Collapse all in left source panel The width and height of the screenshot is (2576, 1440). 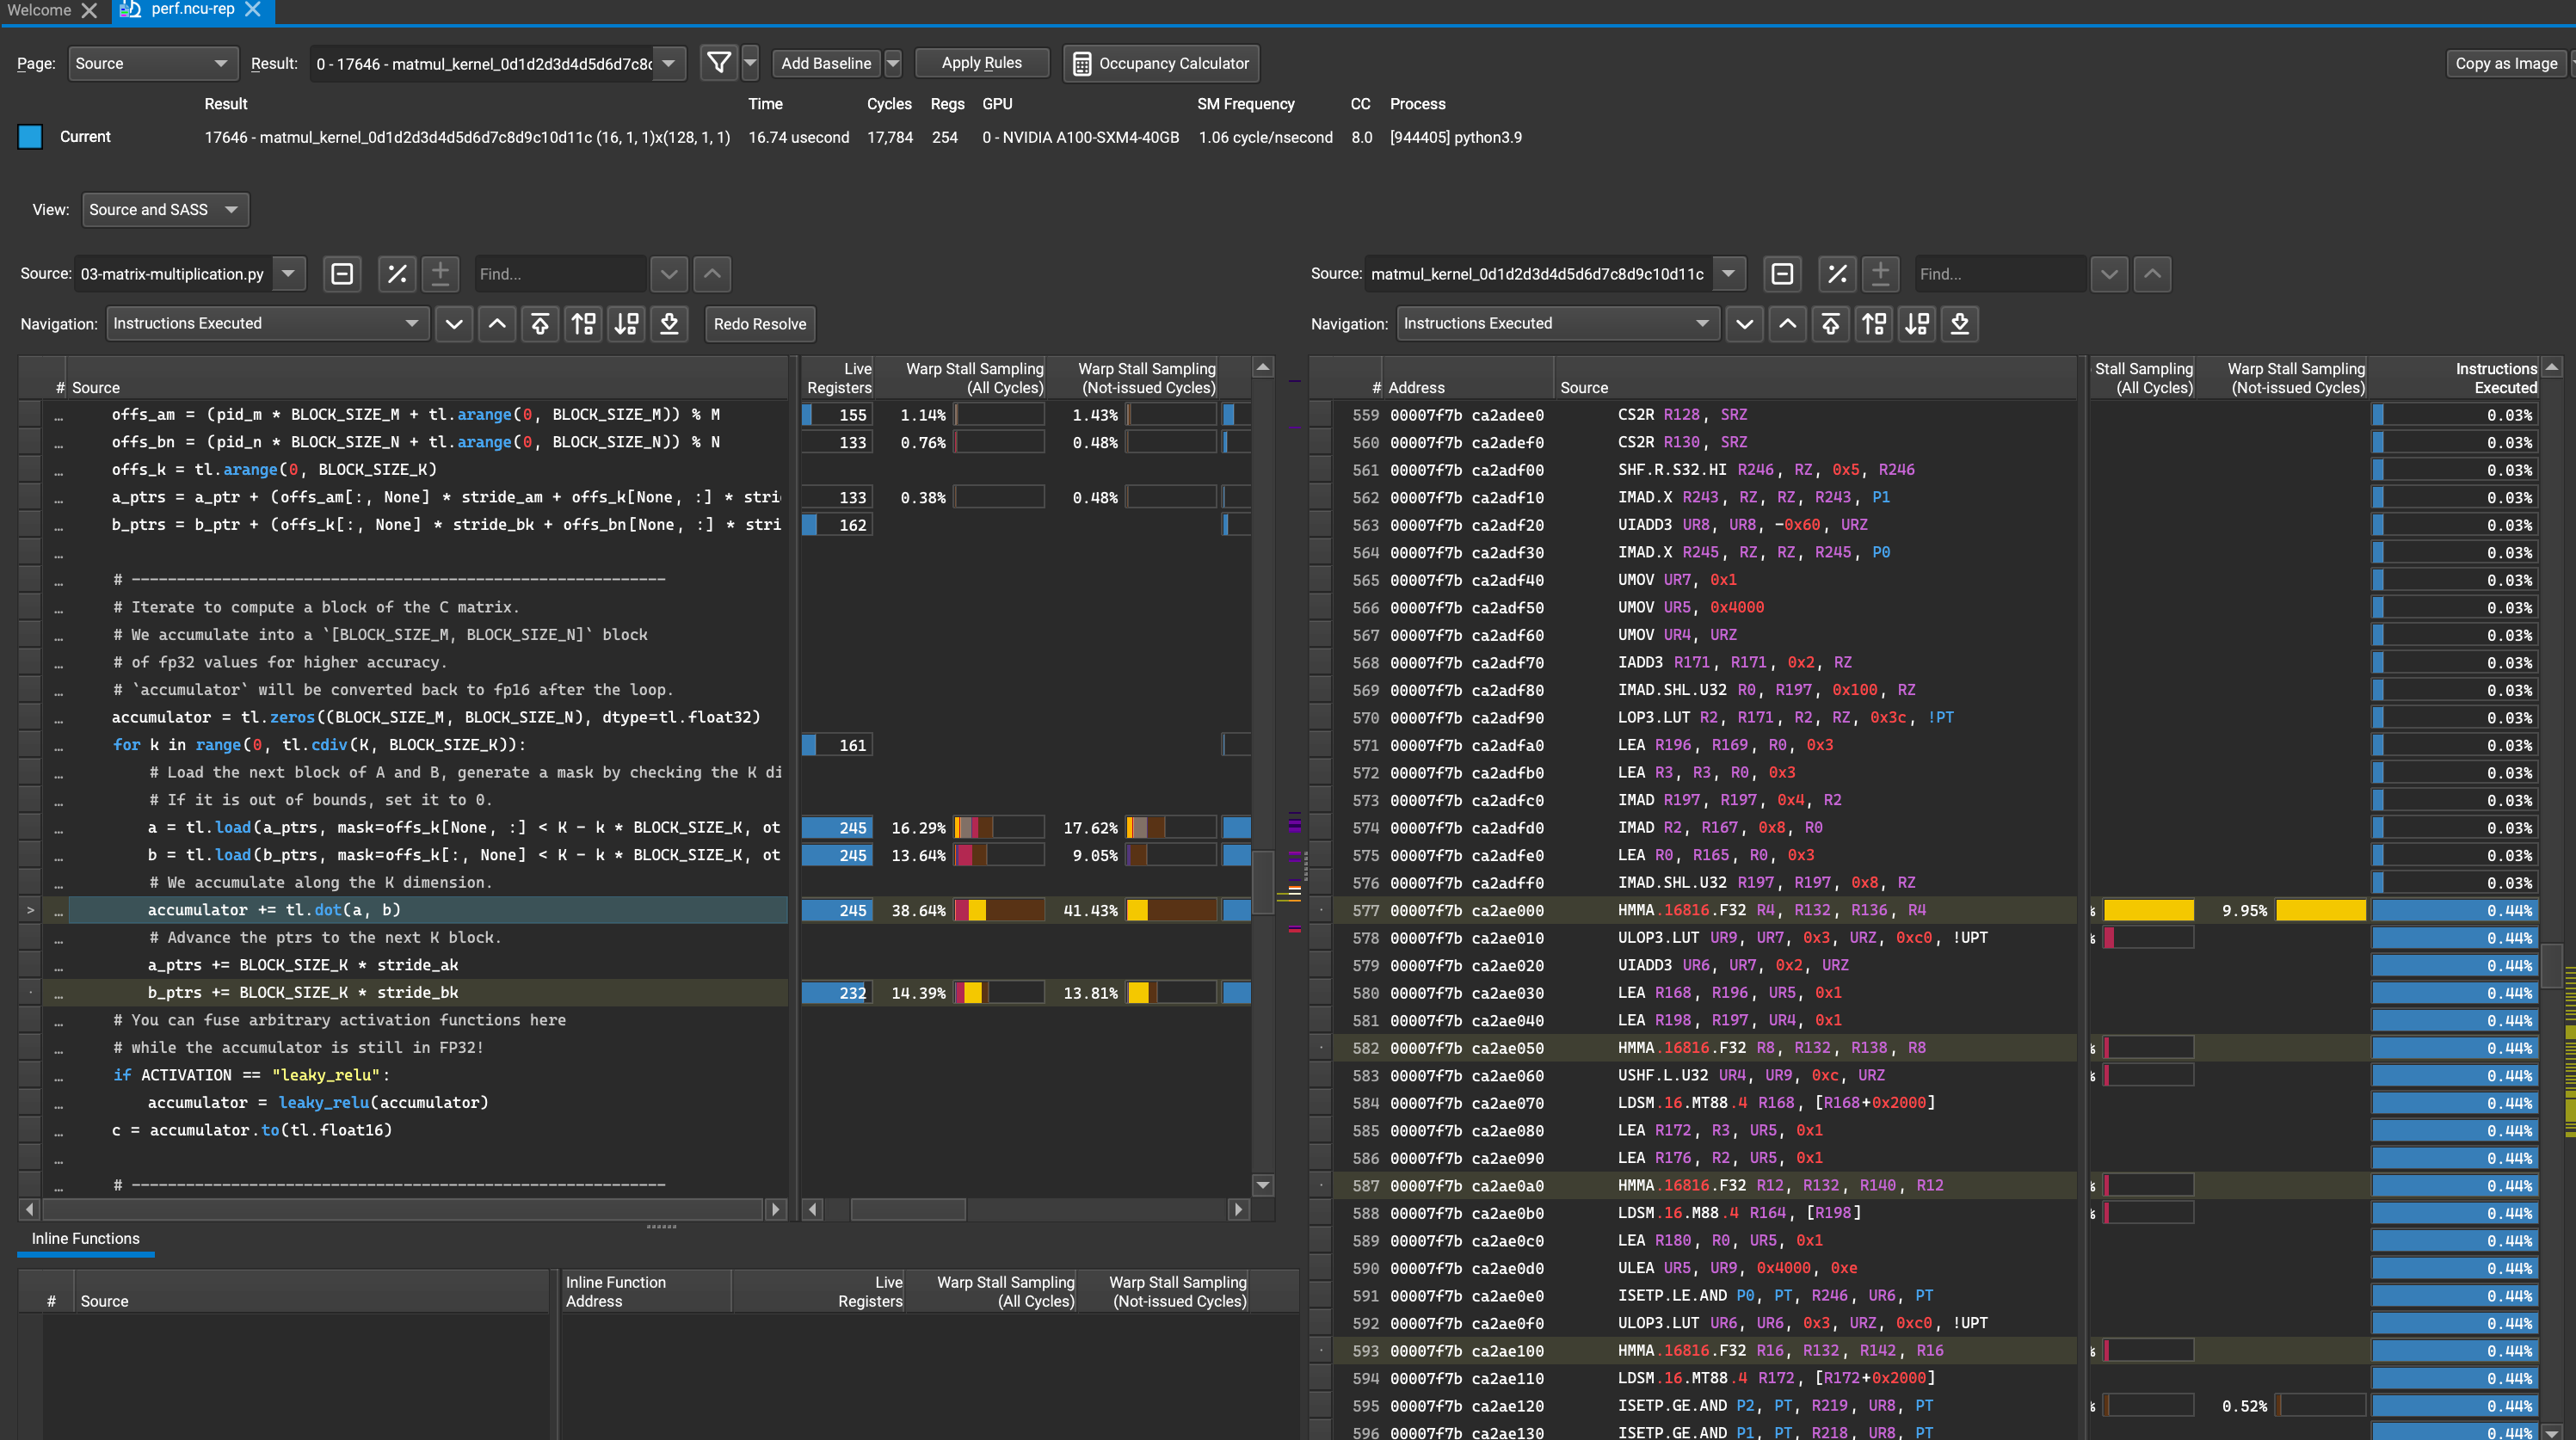(342, 274)
